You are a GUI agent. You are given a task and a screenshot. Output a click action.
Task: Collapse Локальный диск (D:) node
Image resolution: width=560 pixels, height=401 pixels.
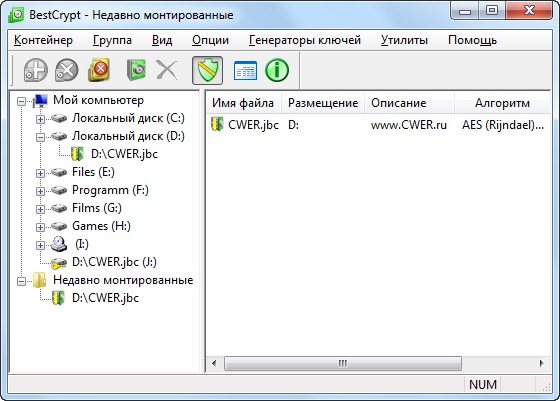pos(40,137)
